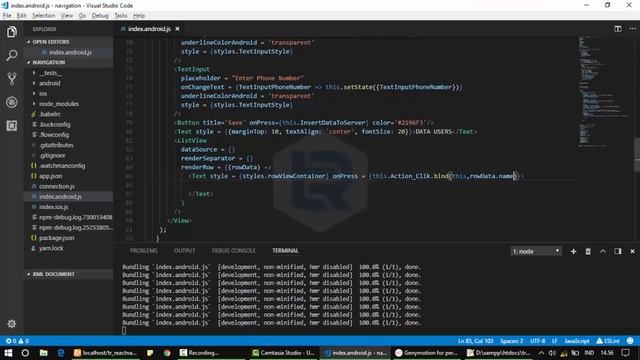This screenshot has width=640, height=360.
Task: Open the Windows Start menu
Action: (x=8, y=353)
